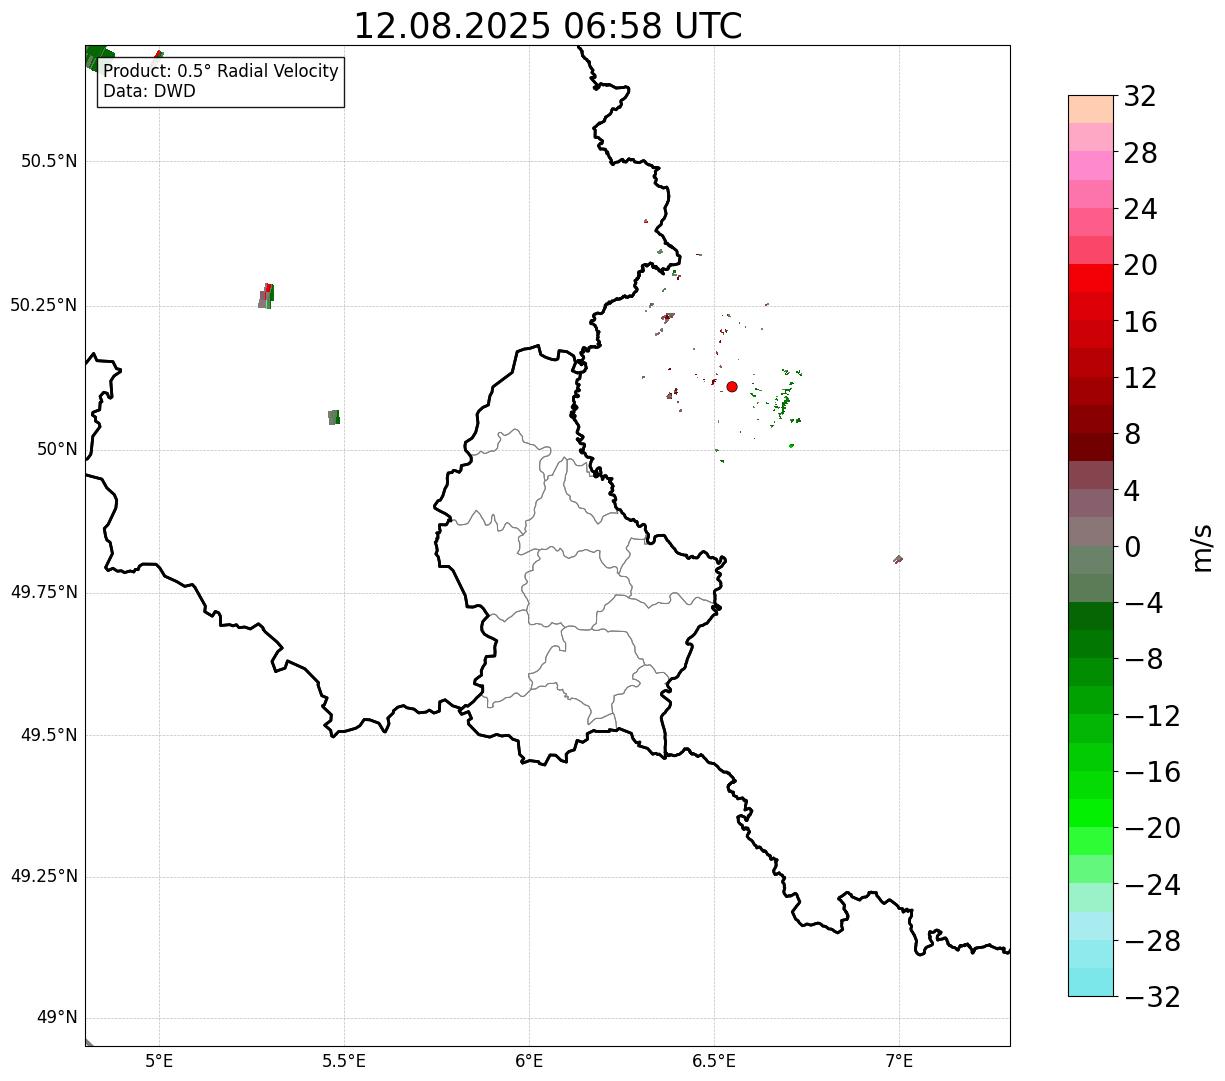Click the colorbar label "28"
The image size is (1225, 1081).
coord(1140,153)
